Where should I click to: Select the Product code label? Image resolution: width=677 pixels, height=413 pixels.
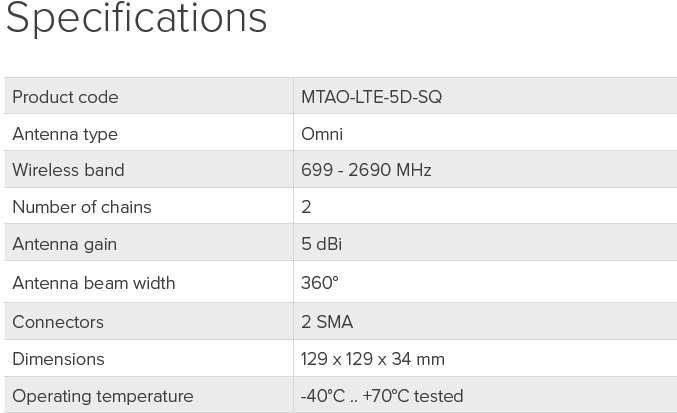pyautogui.click(x=65, y=97)
